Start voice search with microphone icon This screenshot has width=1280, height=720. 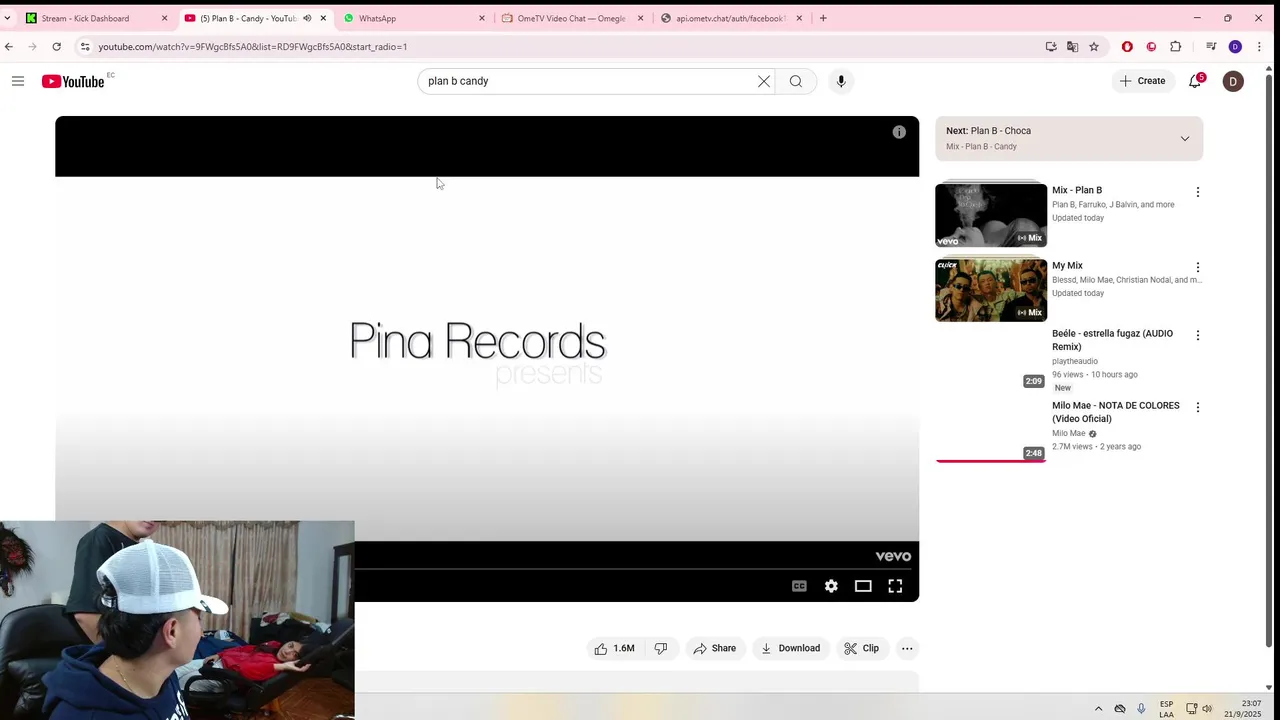tap(841, 81)
